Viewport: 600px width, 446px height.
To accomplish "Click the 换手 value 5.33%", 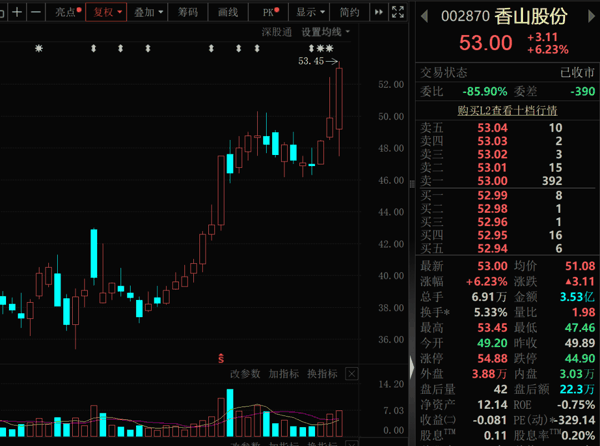I will click(x=491, y=313).
